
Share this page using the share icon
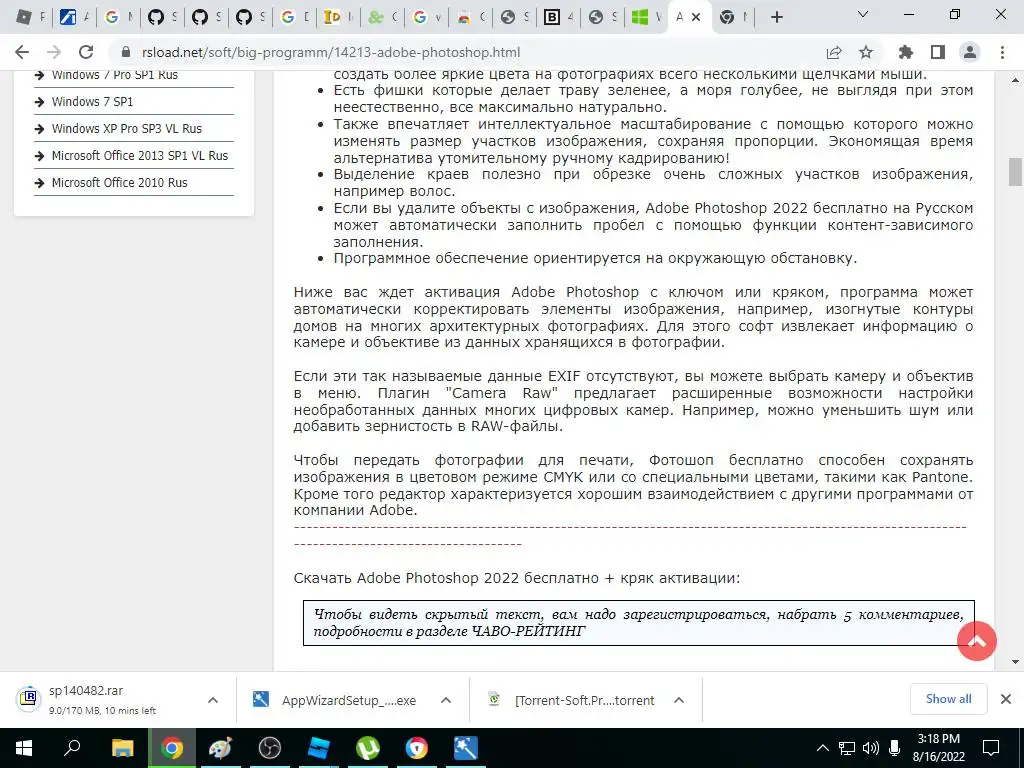tap(834, 52)
